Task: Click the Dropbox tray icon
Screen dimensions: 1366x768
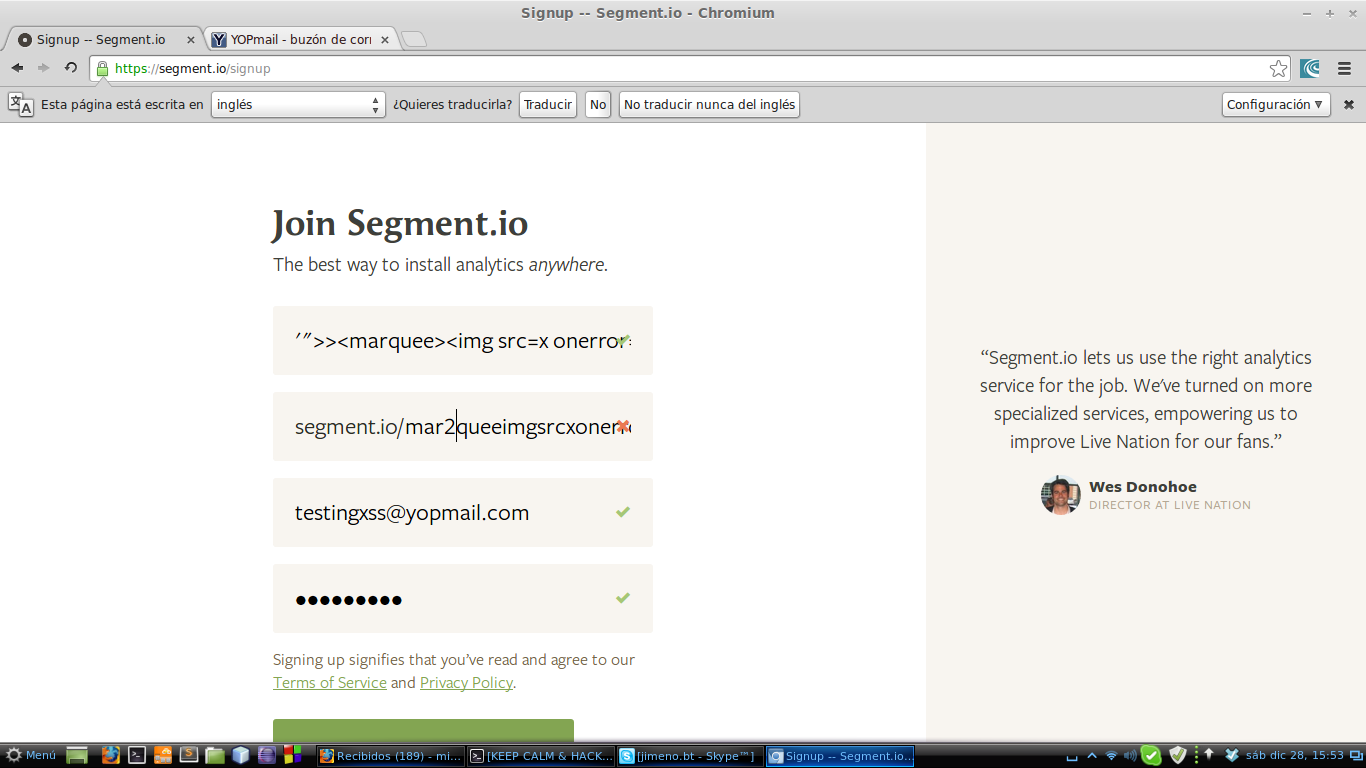Action: click(x=1232, y=755)
